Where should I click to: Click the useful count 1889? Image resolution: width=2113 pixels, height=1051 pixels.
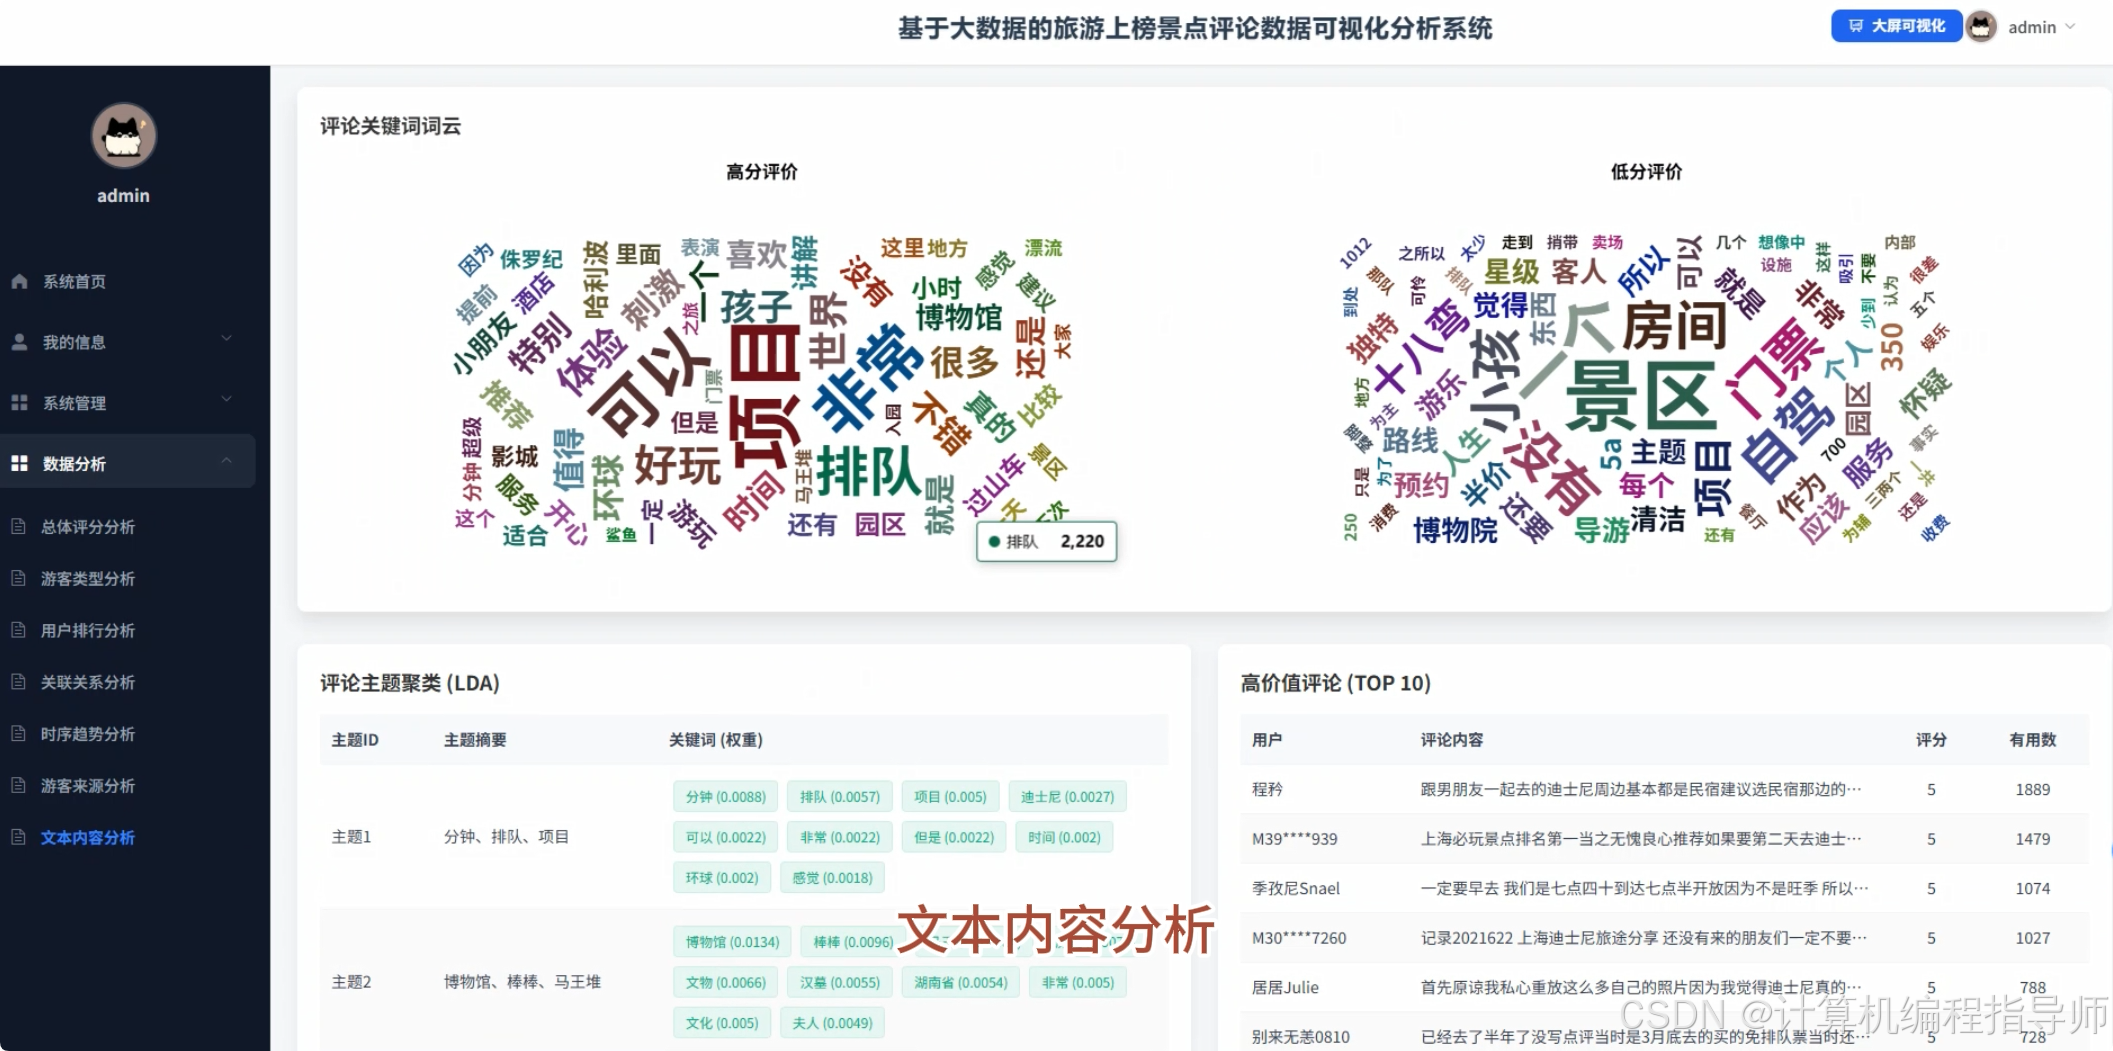pos(2033,789)
